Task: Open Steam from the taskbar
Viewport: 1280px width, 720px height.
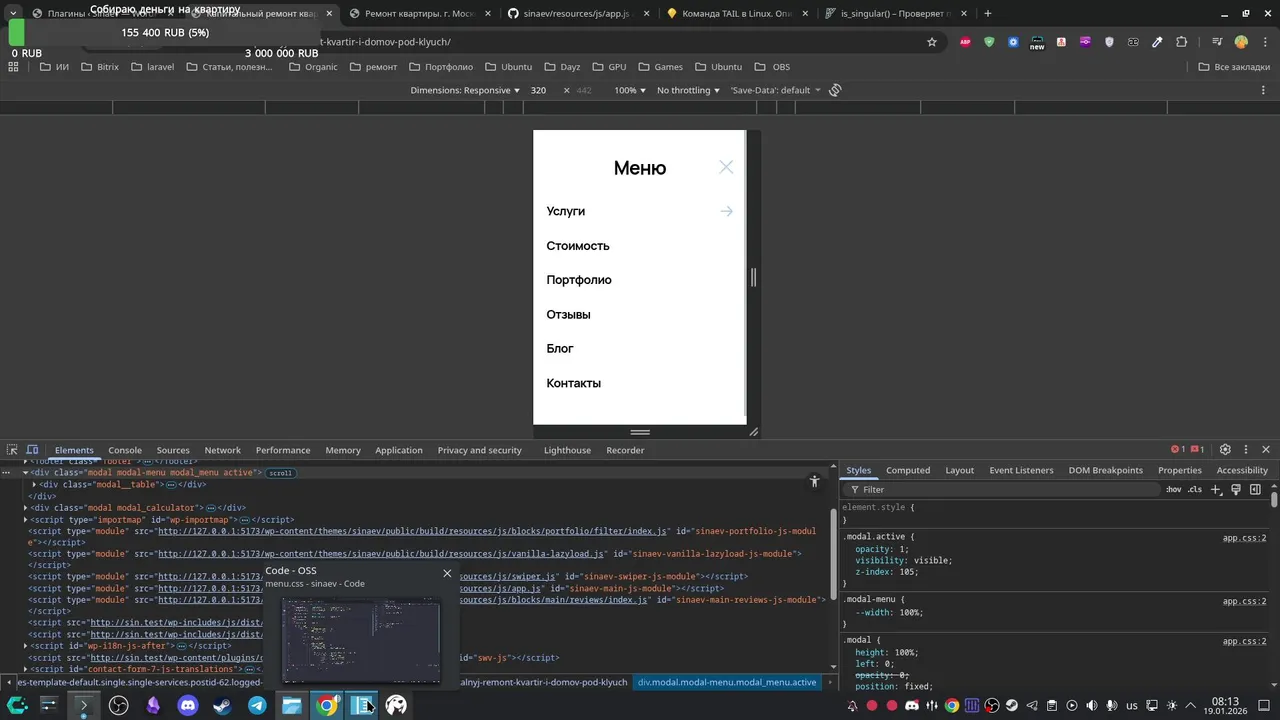Action: (222, 705)
